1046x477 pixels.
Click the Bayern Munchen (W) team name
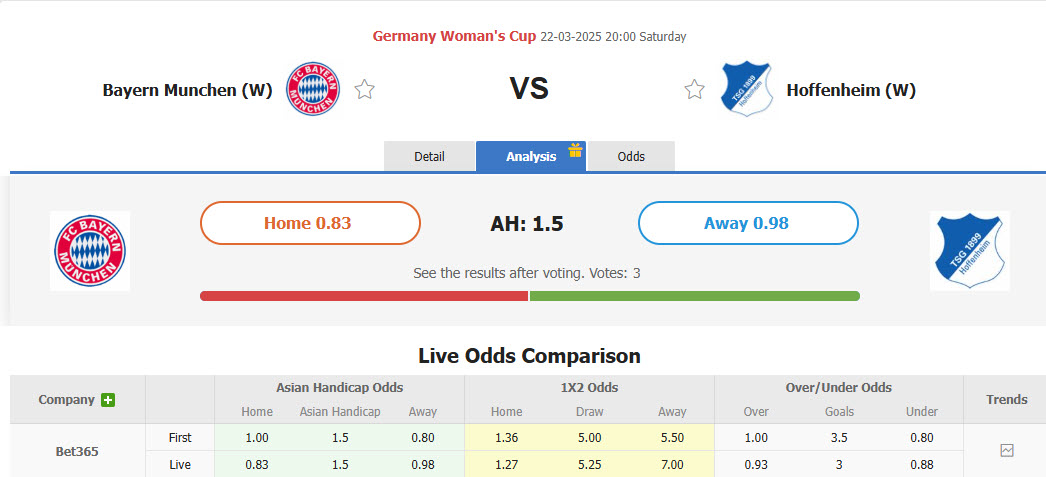[x=187, y=90]
